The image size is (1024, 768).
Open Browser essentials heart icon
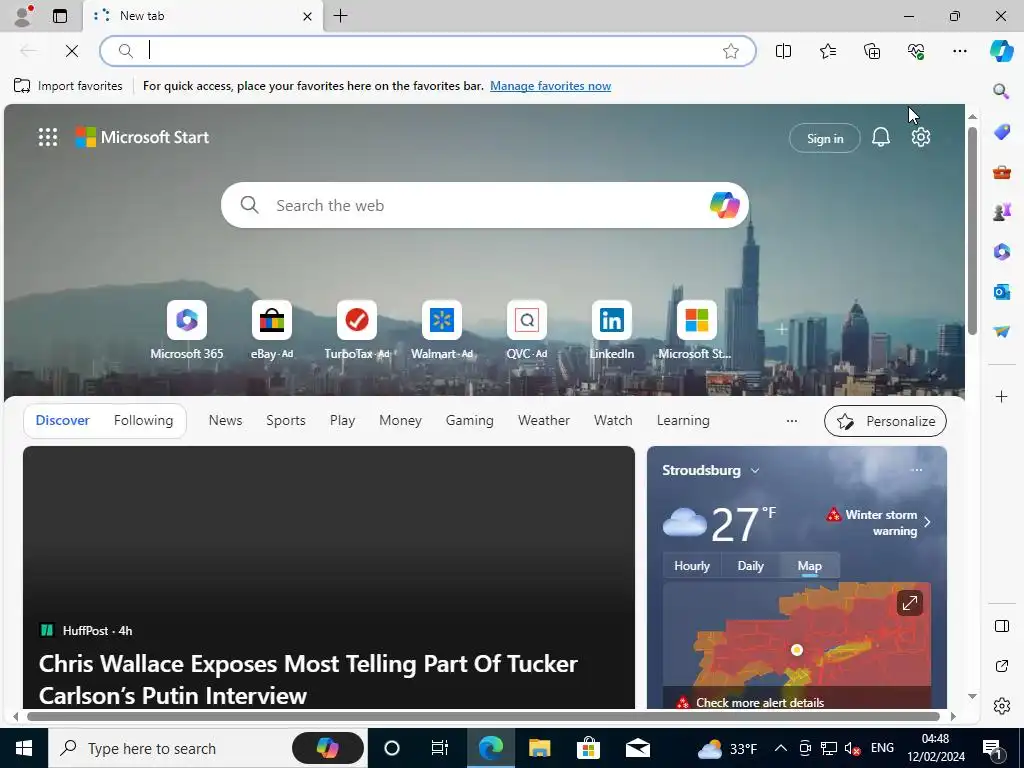[916, 51]
